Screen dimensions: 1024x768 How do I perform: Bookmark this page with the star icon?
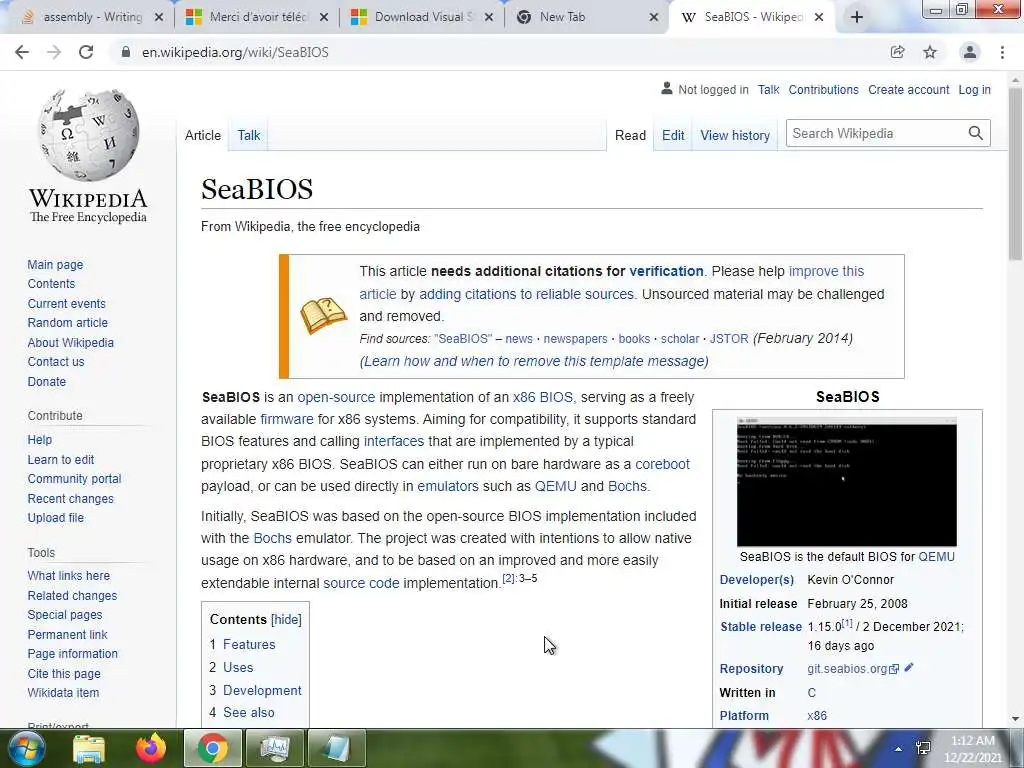(930, 52)
